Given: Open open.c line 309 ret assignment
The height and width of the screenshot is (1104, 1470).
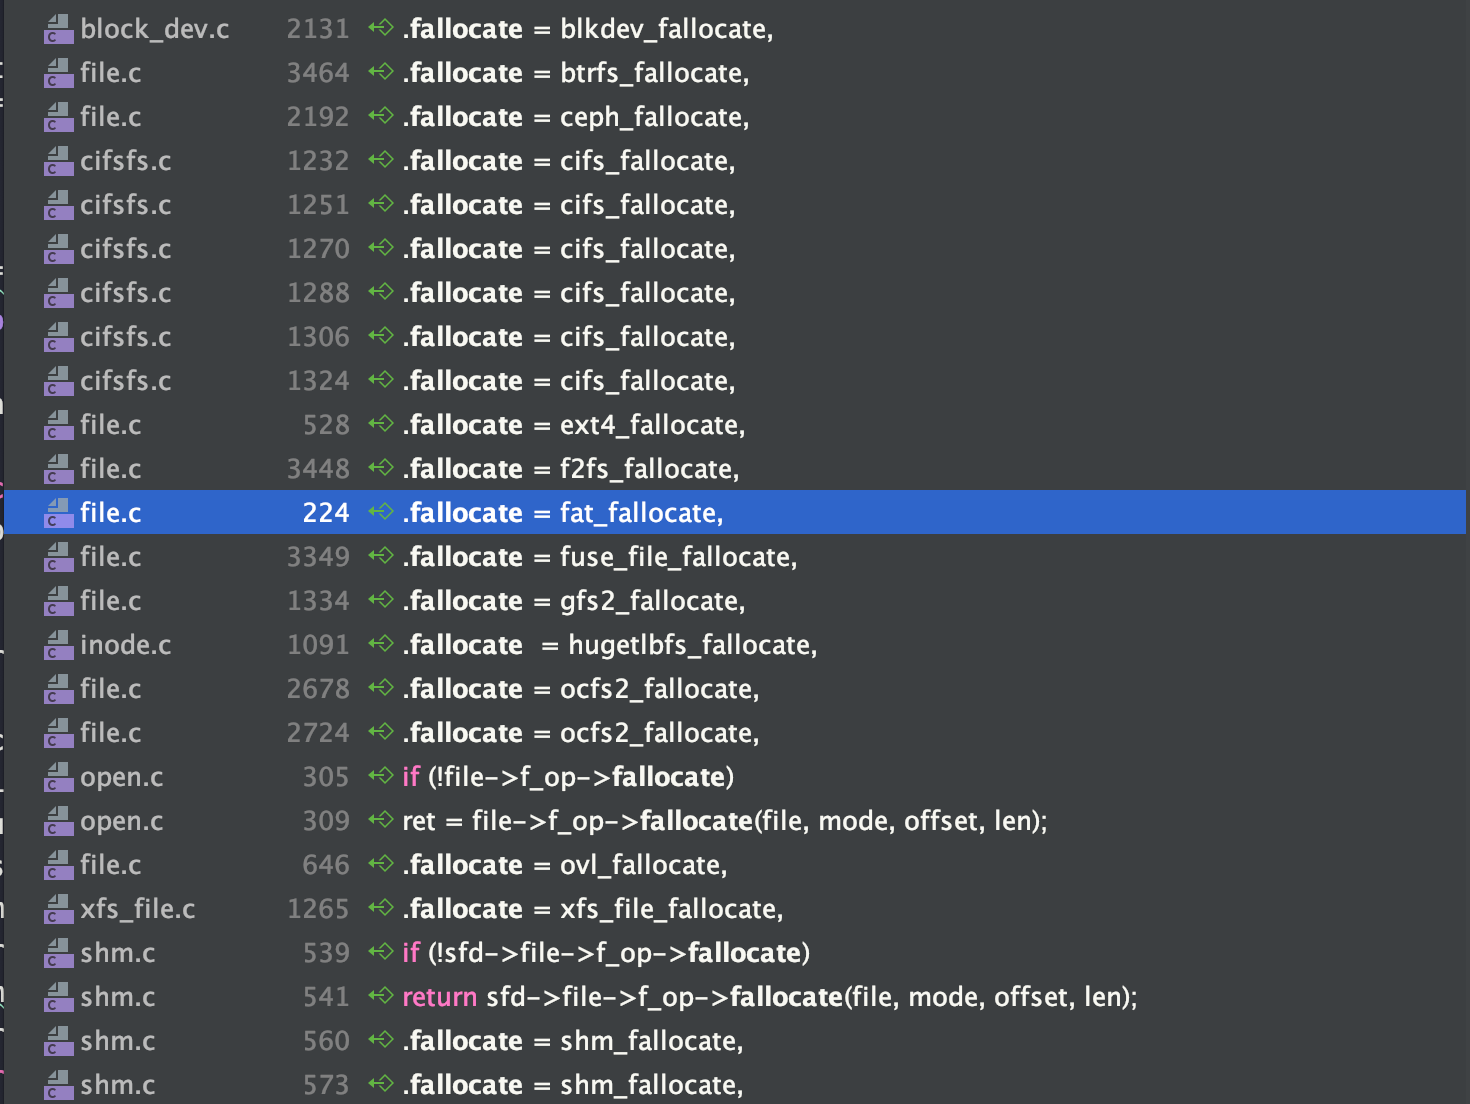Looking at the screenshot, I should [736, 821].
